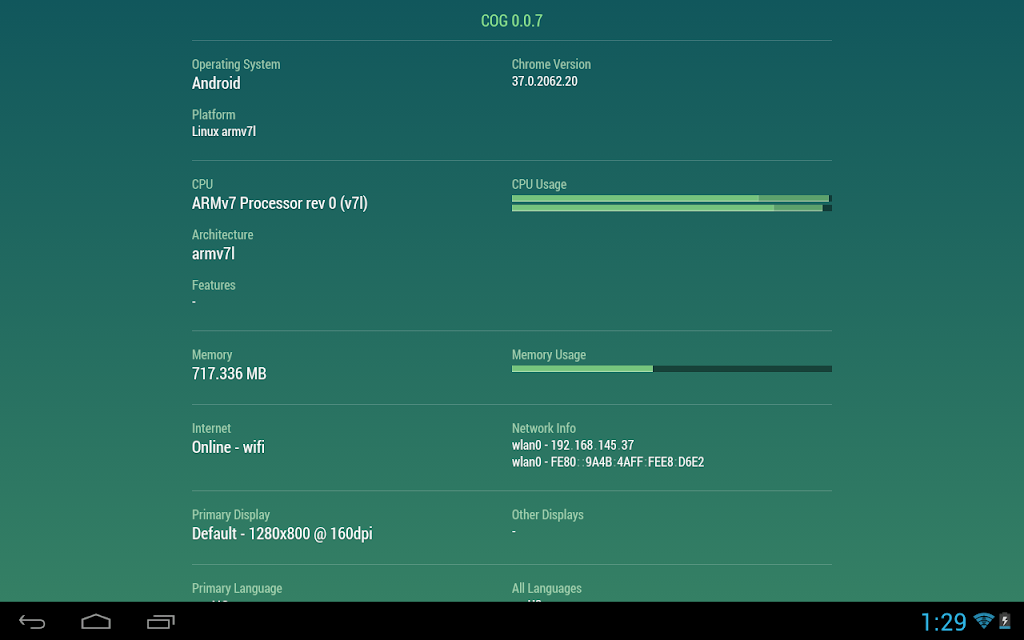Tap the 1:29 clock in the status bar
The width and height of the screenshot is (1024, 640).
point(943,622)
